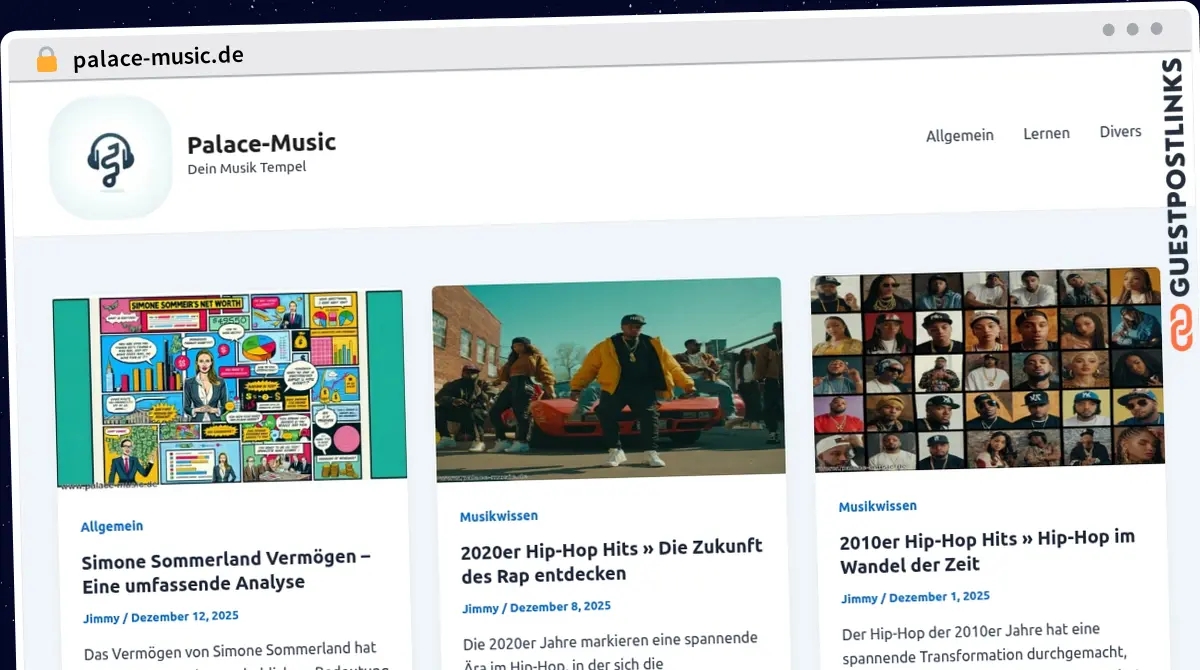The height and width of the screenshot is (670, 1200).
Task: Open the Lernen menu item
Action: click(1046, 133)
